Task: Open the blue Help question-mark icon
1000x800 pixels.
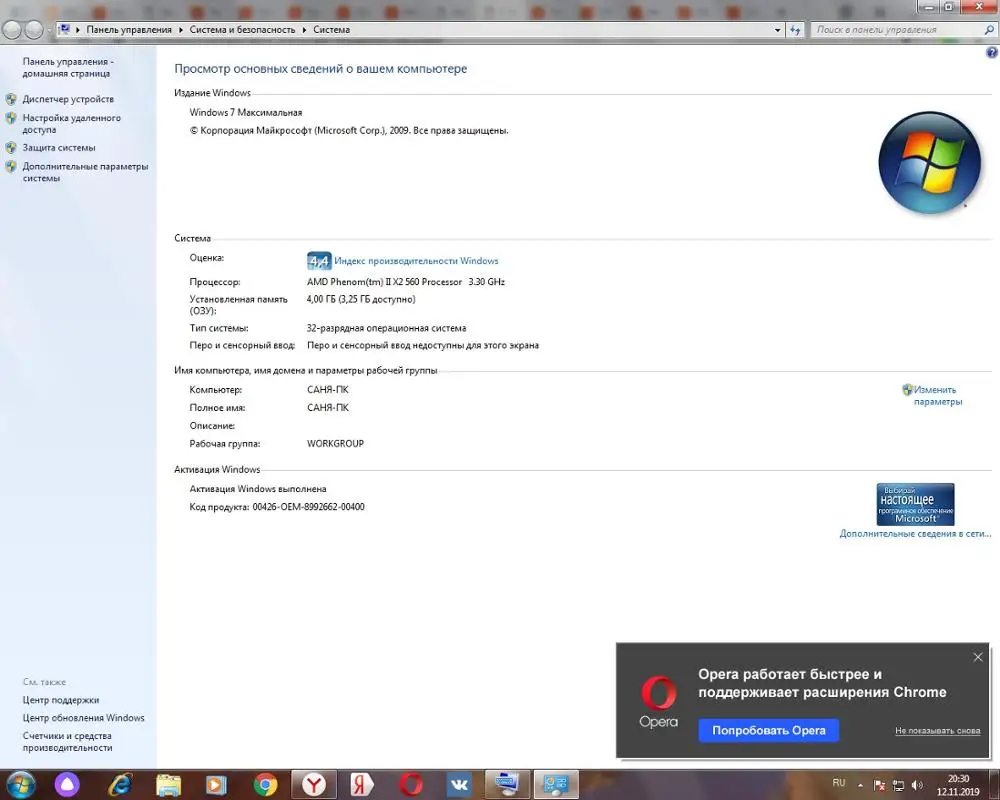Action: point(992,53)
